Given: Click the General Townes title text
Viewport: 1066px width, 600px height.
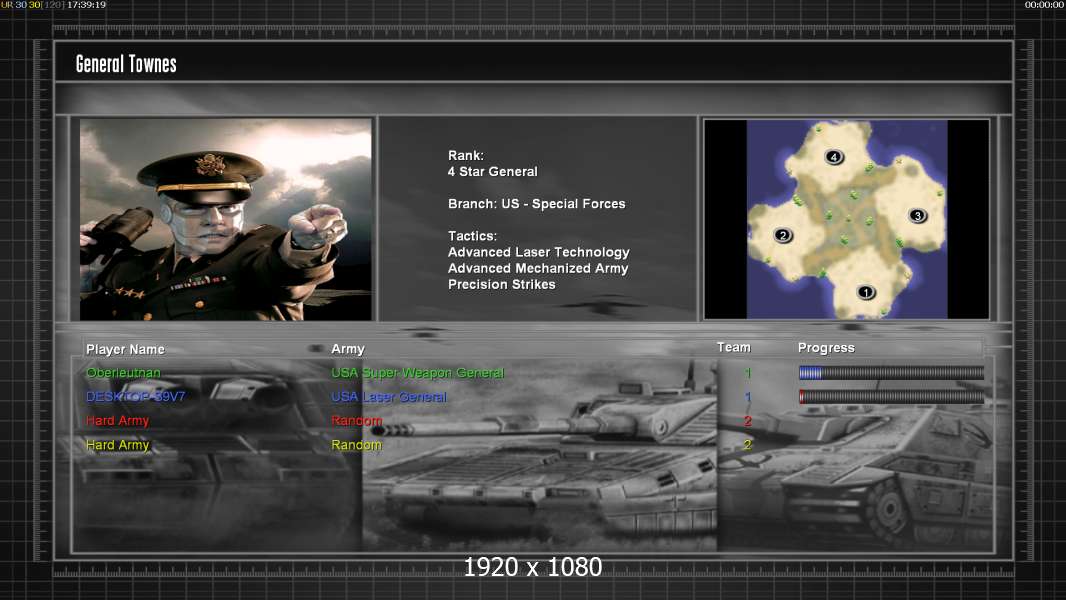Looking at the screenshot, I should 126,64.
